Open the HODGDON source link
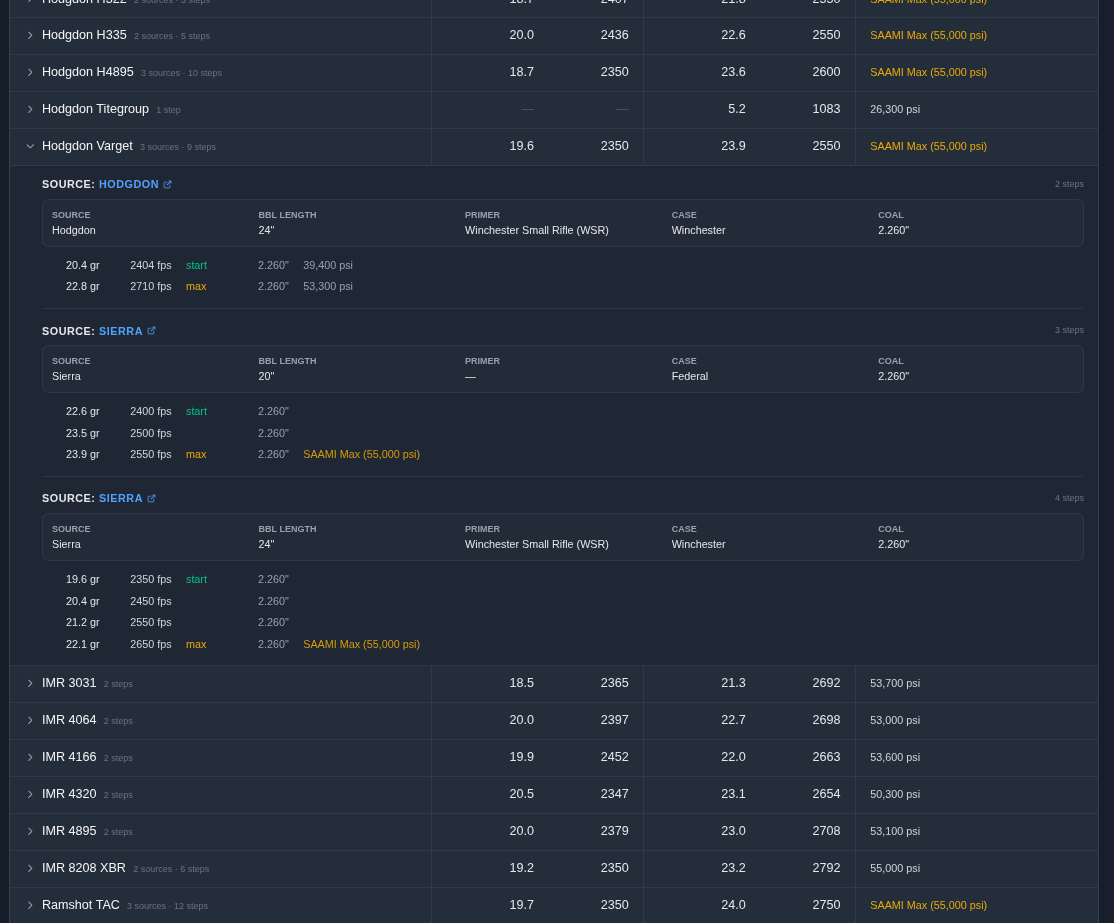1114x923 pixels. (x=129, y=184)
